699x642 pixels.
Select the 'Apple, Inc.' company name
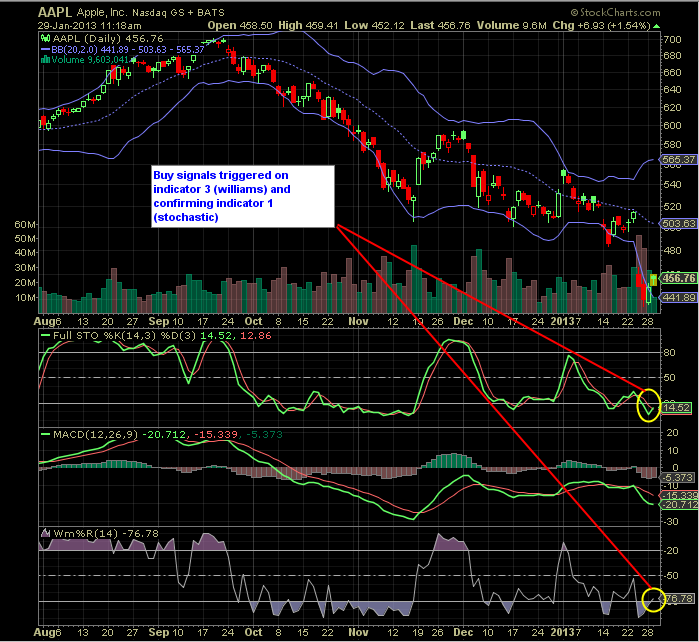point(102,12)
